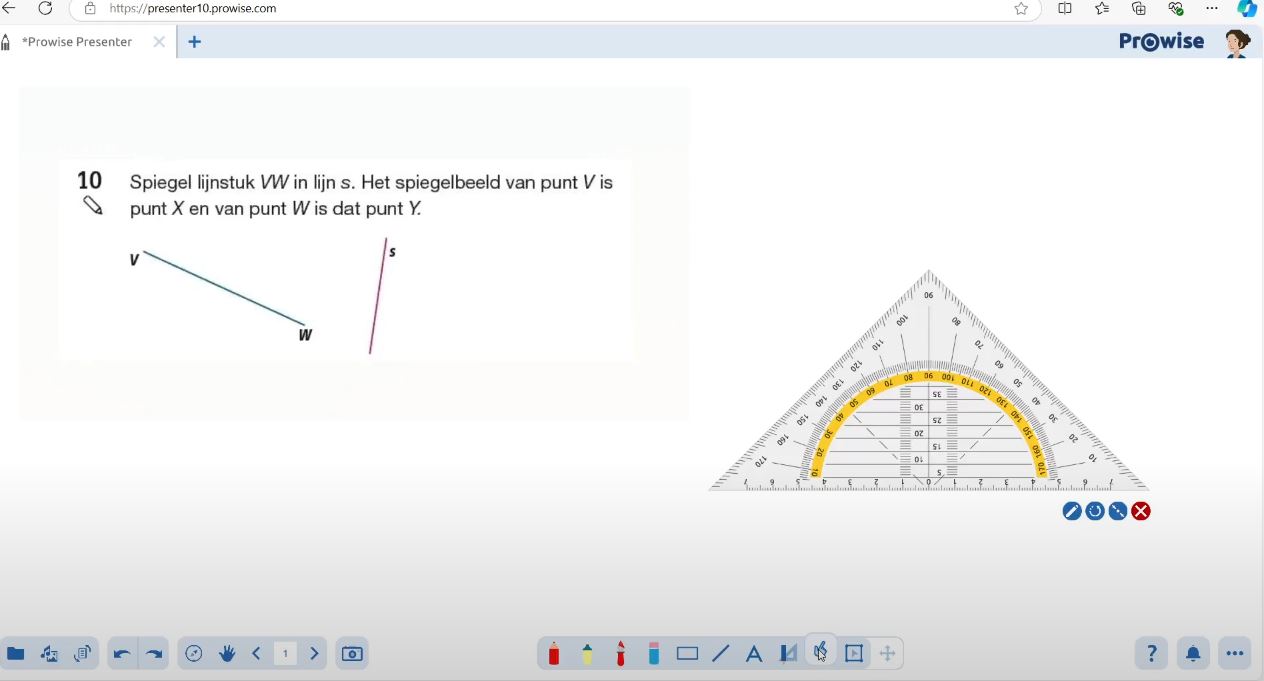Close the Prowise Presenter tab
Image resolution: width=1264 pixels, height=681 pixels.
tap(159, 42)
